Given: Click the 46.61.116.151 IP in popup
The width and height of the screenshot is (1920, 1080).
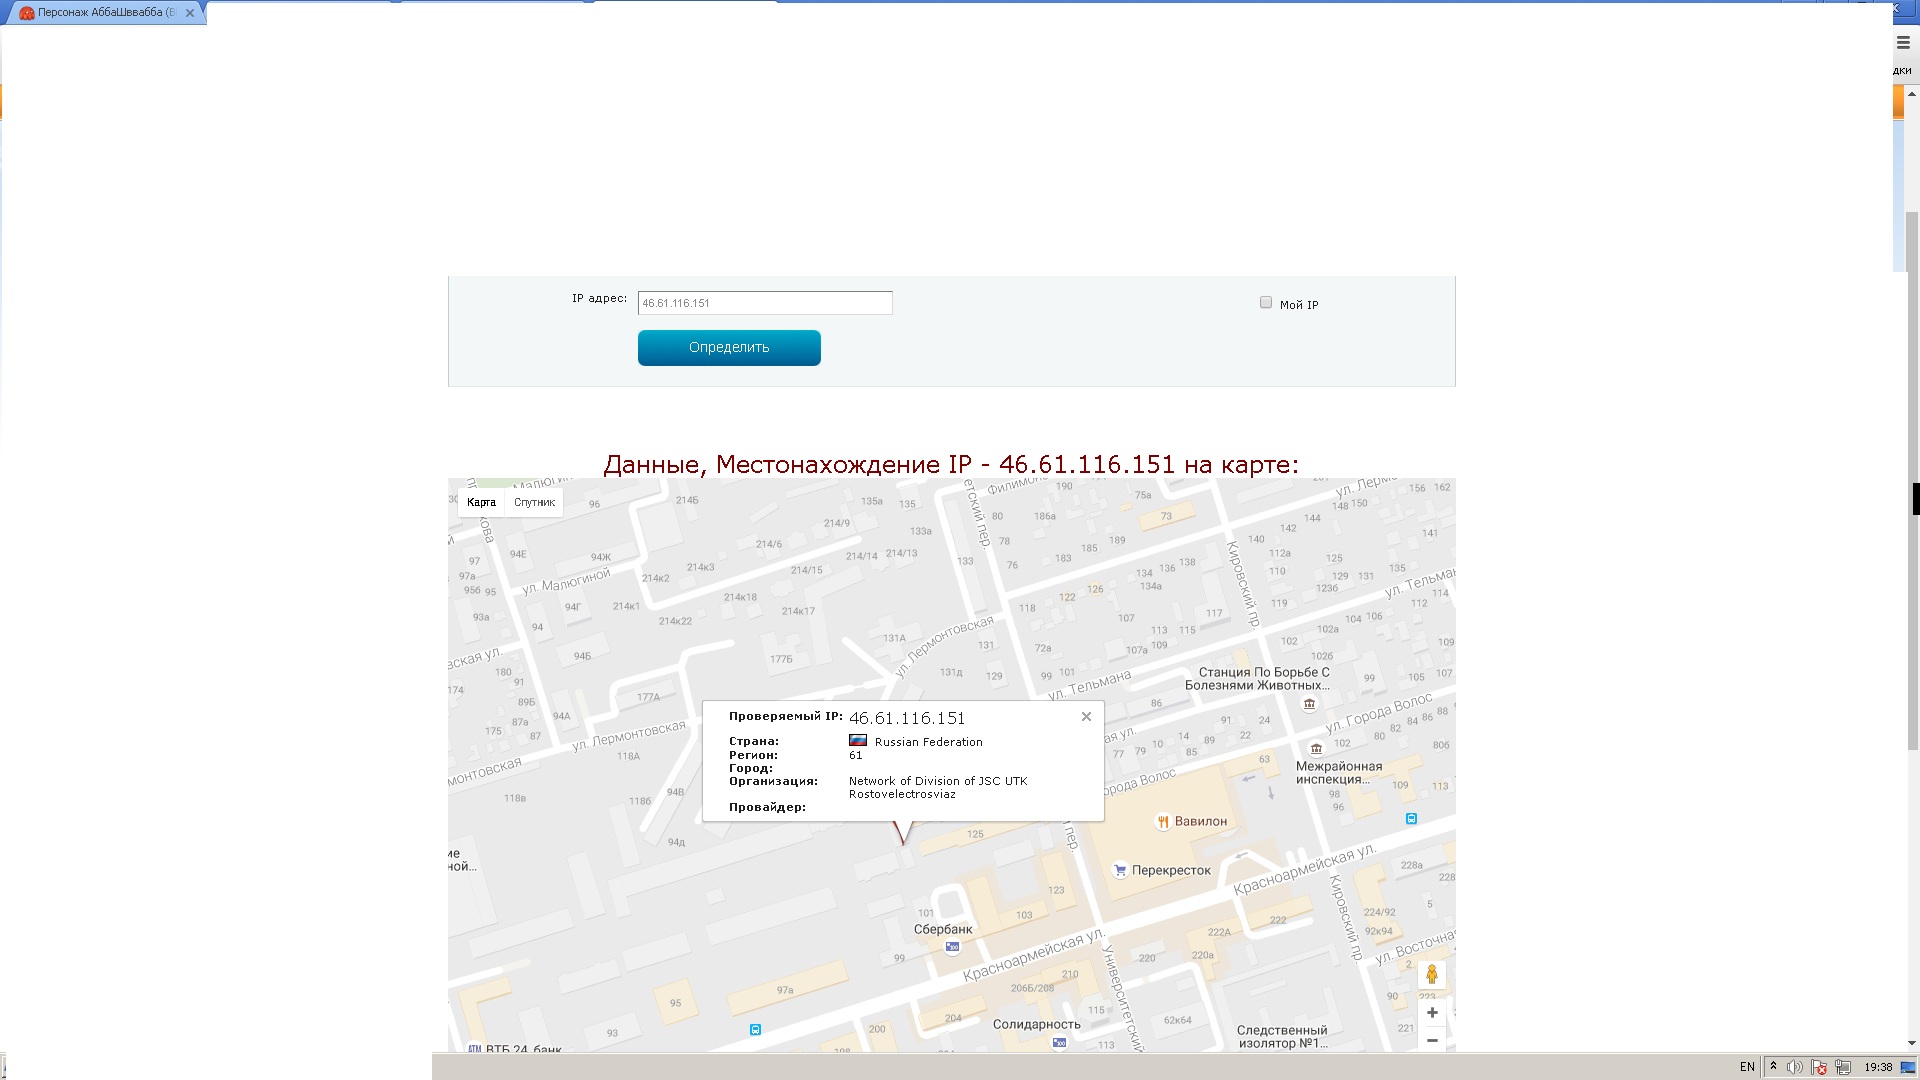Looking at the screenshot, I should [x=907, y=718].
